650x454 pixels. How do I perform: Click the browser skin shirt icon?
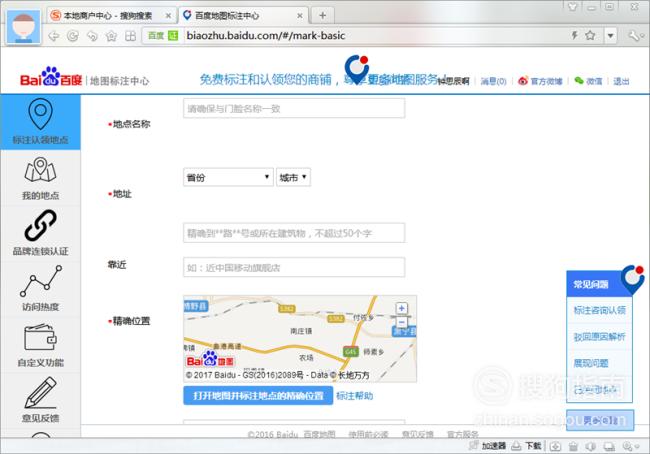[x=573, y=6]
